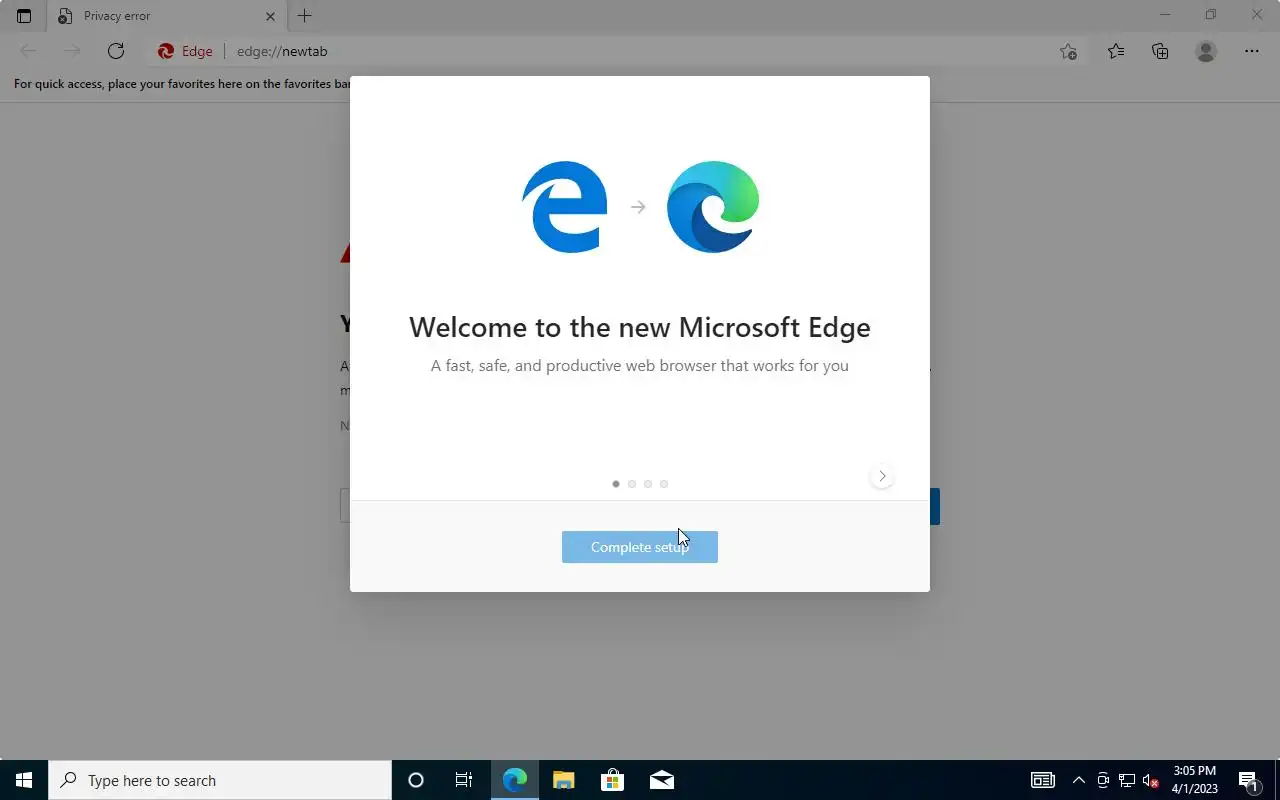The image size is (1280, 800).
Task: Go back using the back arrow
Action: (x=28, y=51)
